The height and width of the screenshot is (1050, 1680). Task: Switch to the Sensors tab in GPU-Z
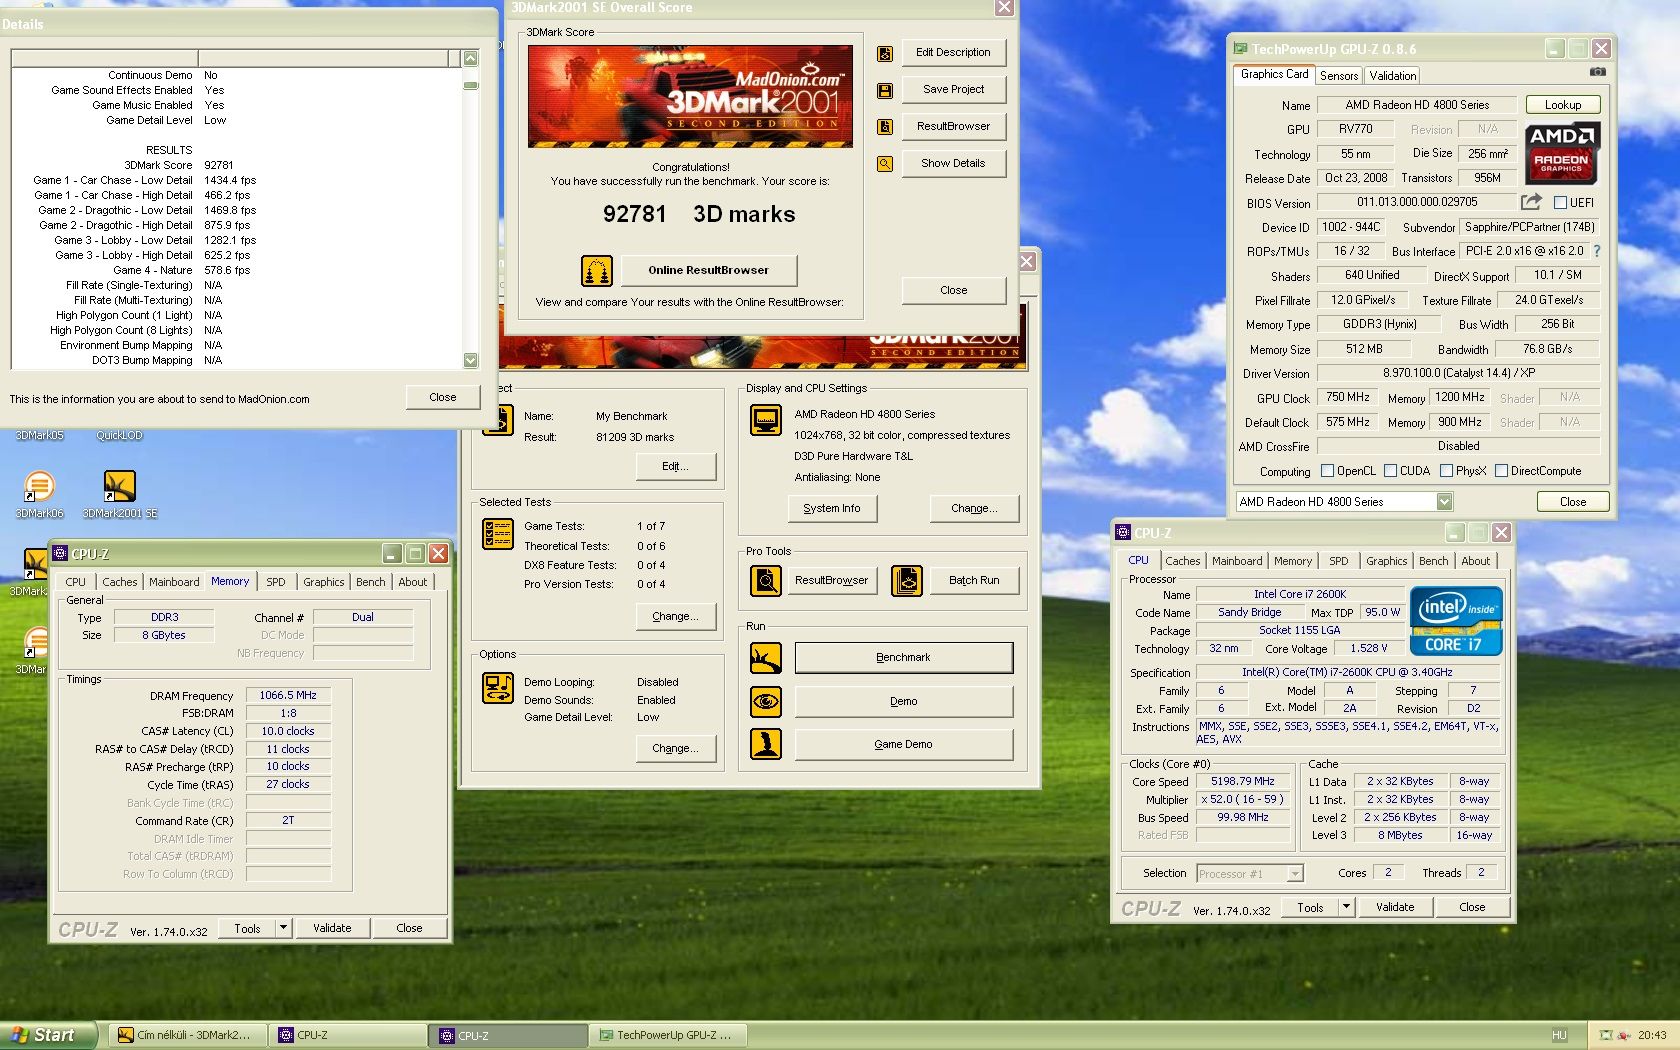(1339, 76)
